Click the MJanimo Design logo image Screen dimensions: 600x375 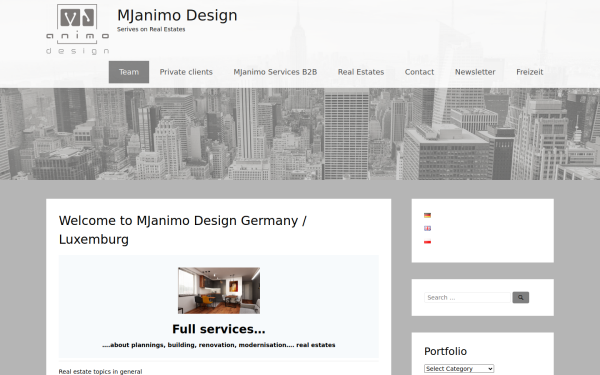coord(78,29)
